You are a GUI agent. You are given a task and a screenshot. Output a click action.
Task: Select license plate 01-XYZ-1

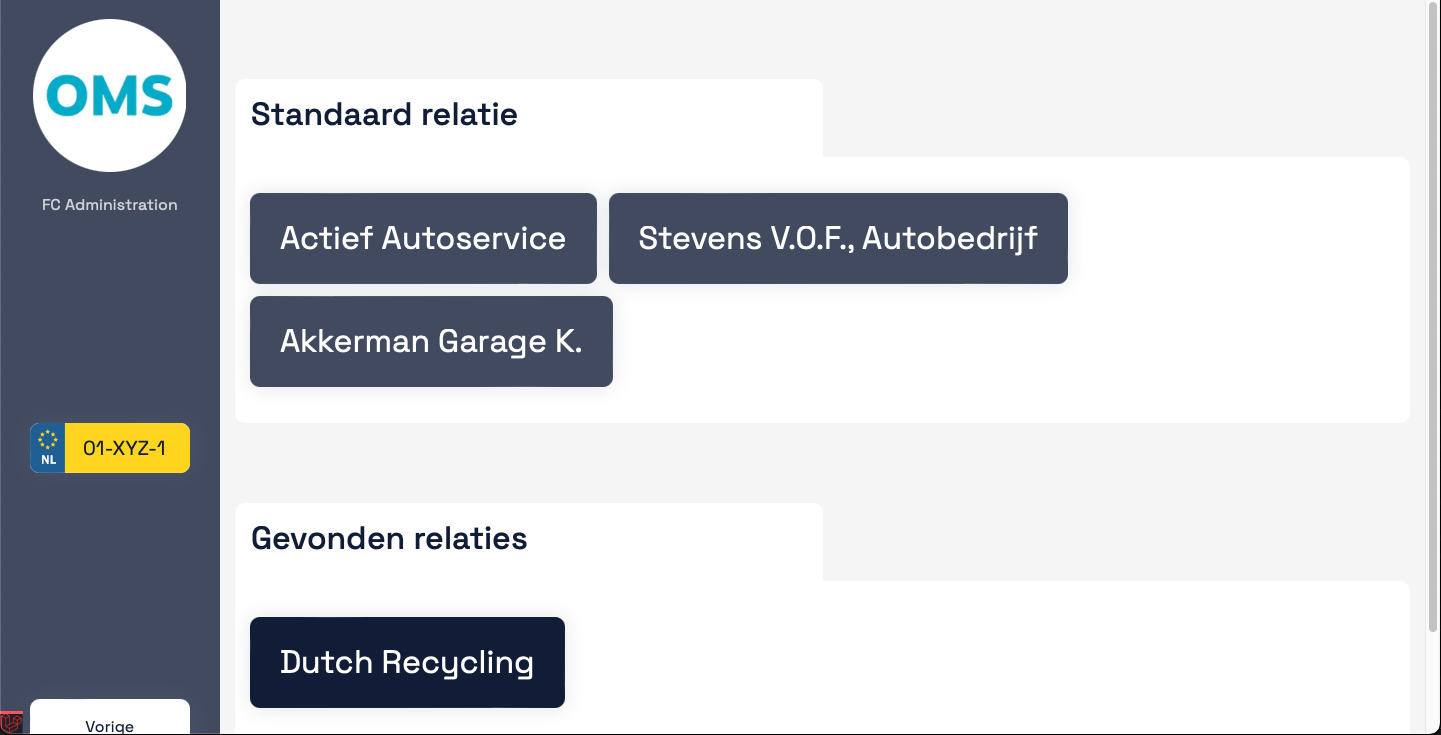pos(110,448)
